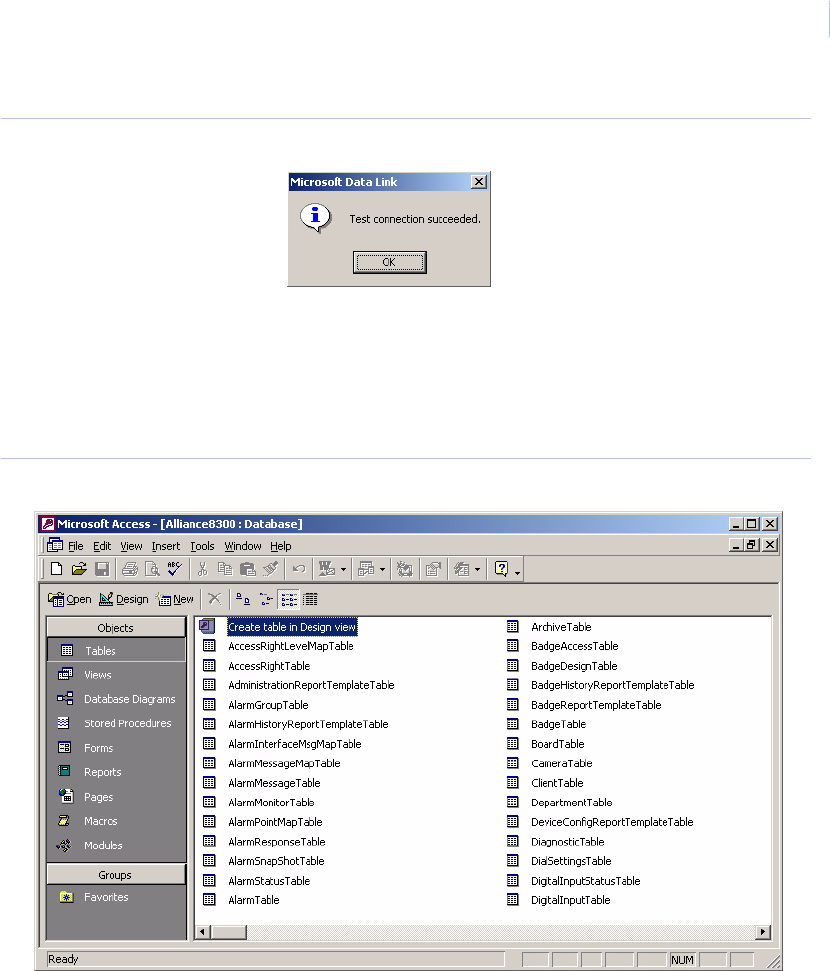Viewport: 830px width, 971px height.
Task: Open the File menu
Action: pyautogui.click(x=76, y=546)
